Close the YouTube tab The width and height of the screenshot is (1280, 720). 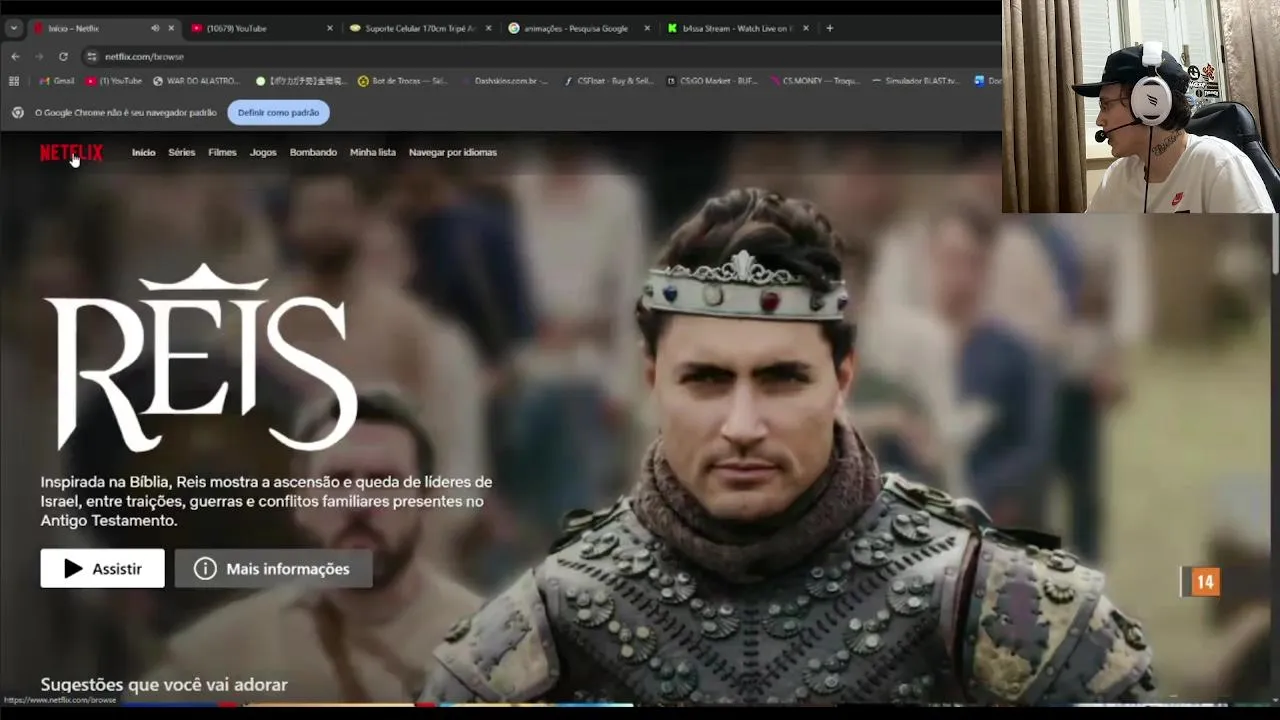(330, 28)
